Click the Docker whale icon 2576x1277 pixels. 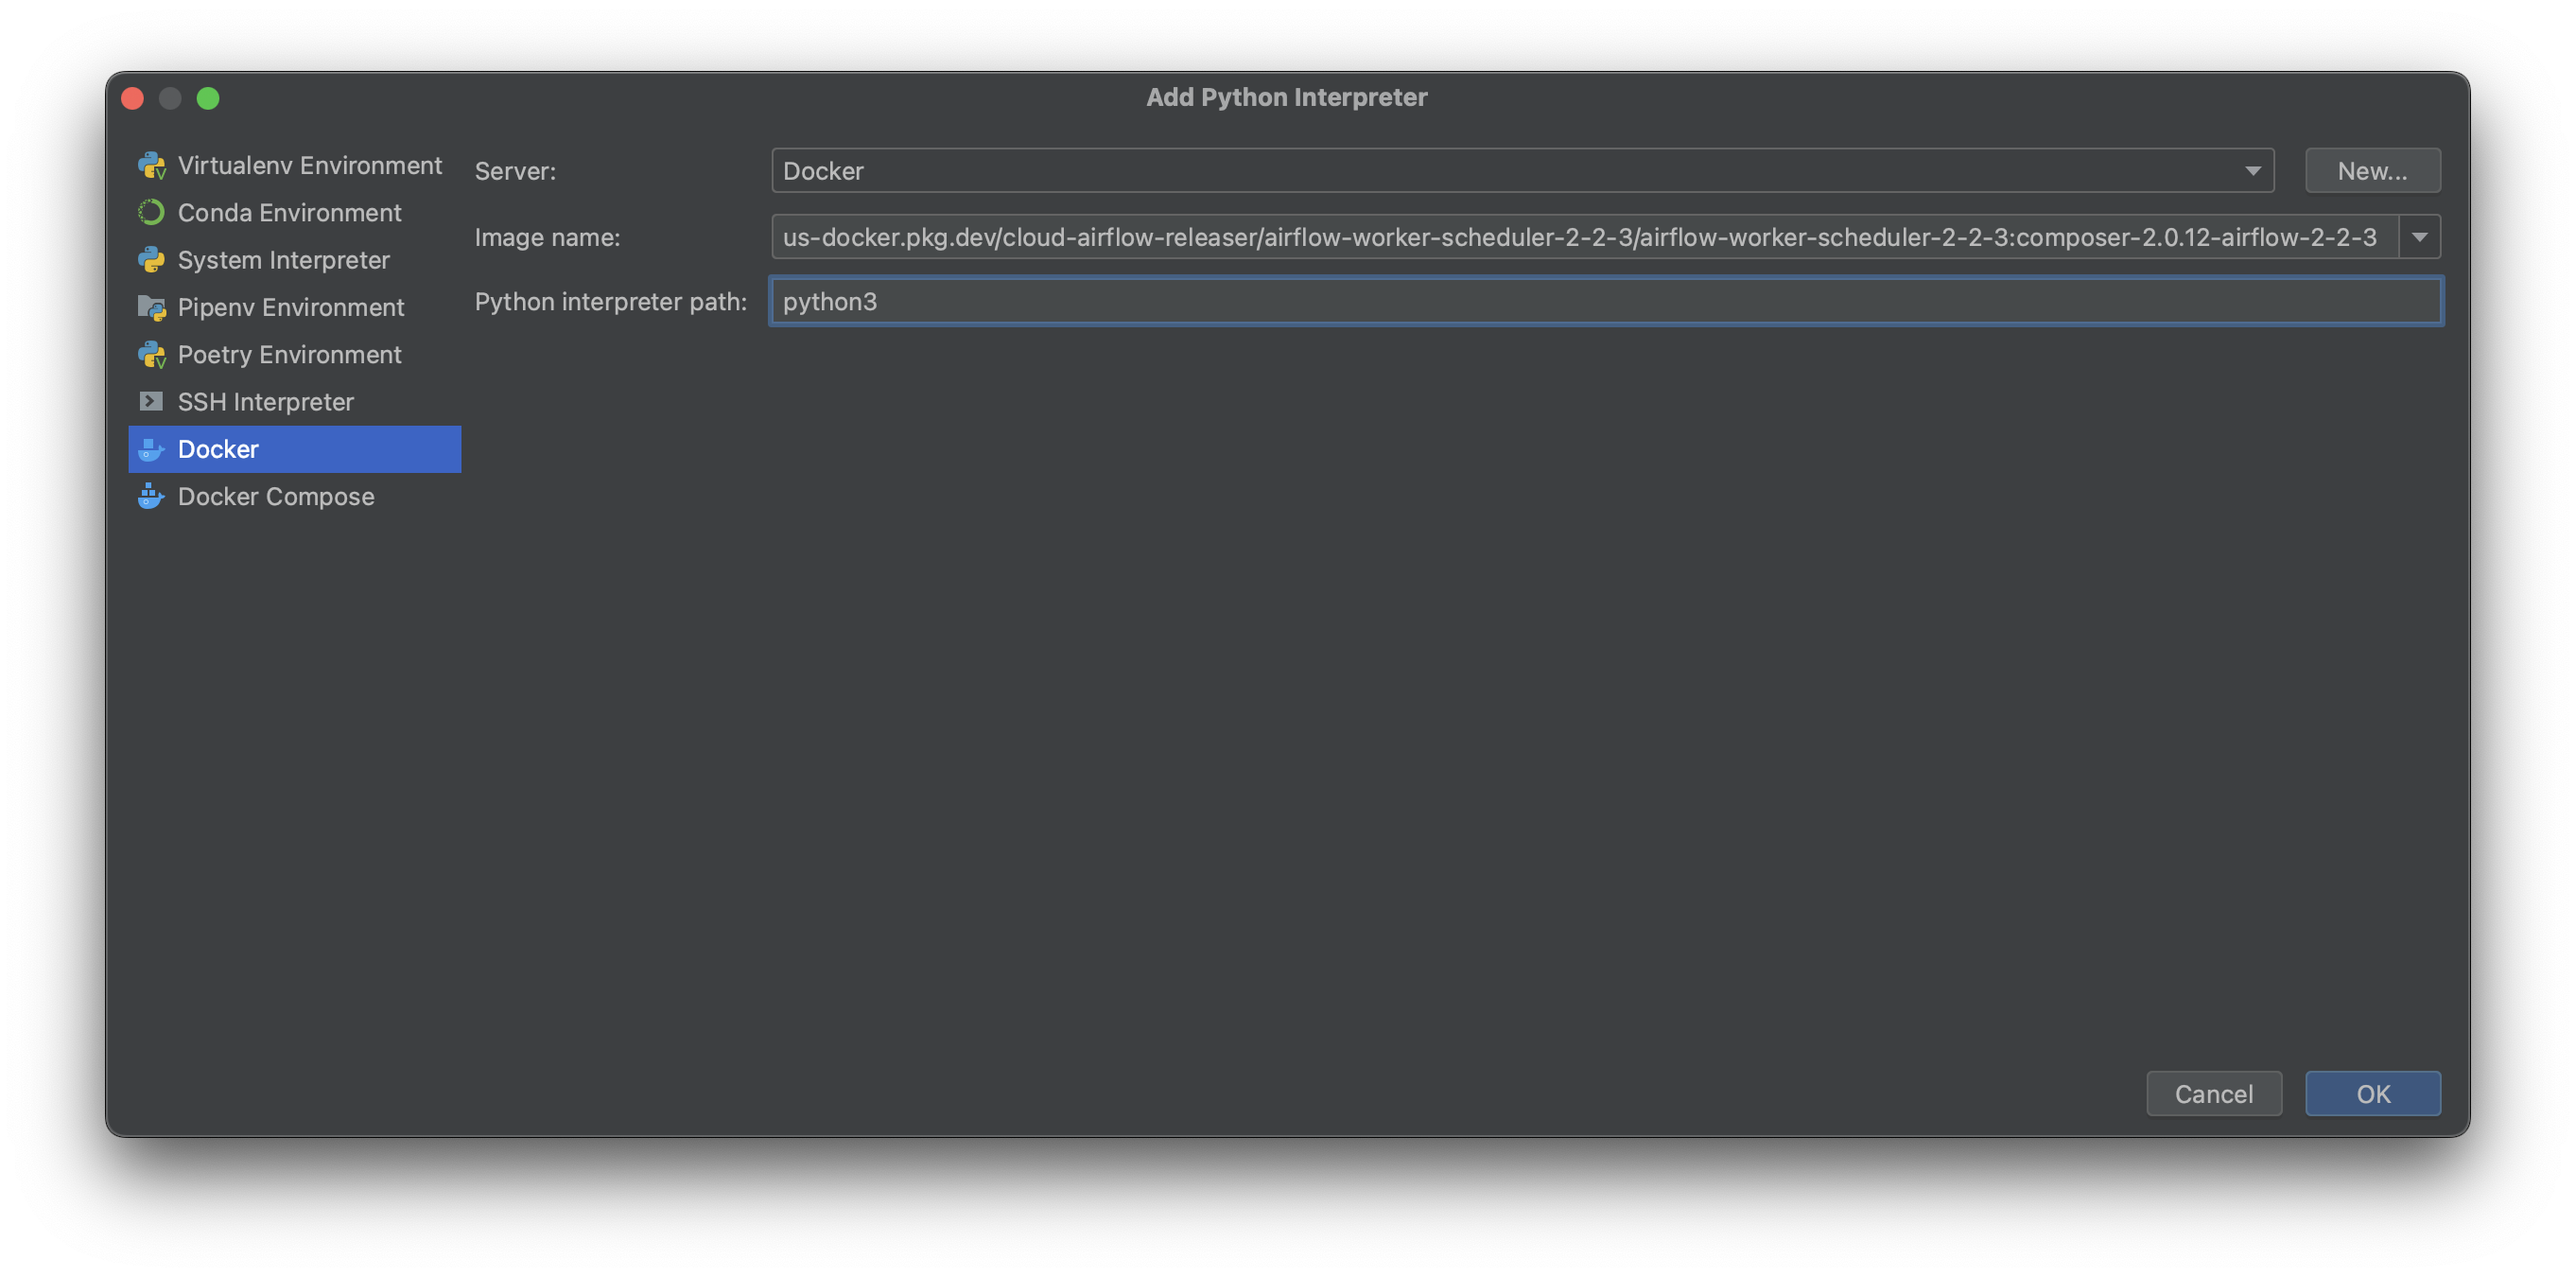pos(151,450)
